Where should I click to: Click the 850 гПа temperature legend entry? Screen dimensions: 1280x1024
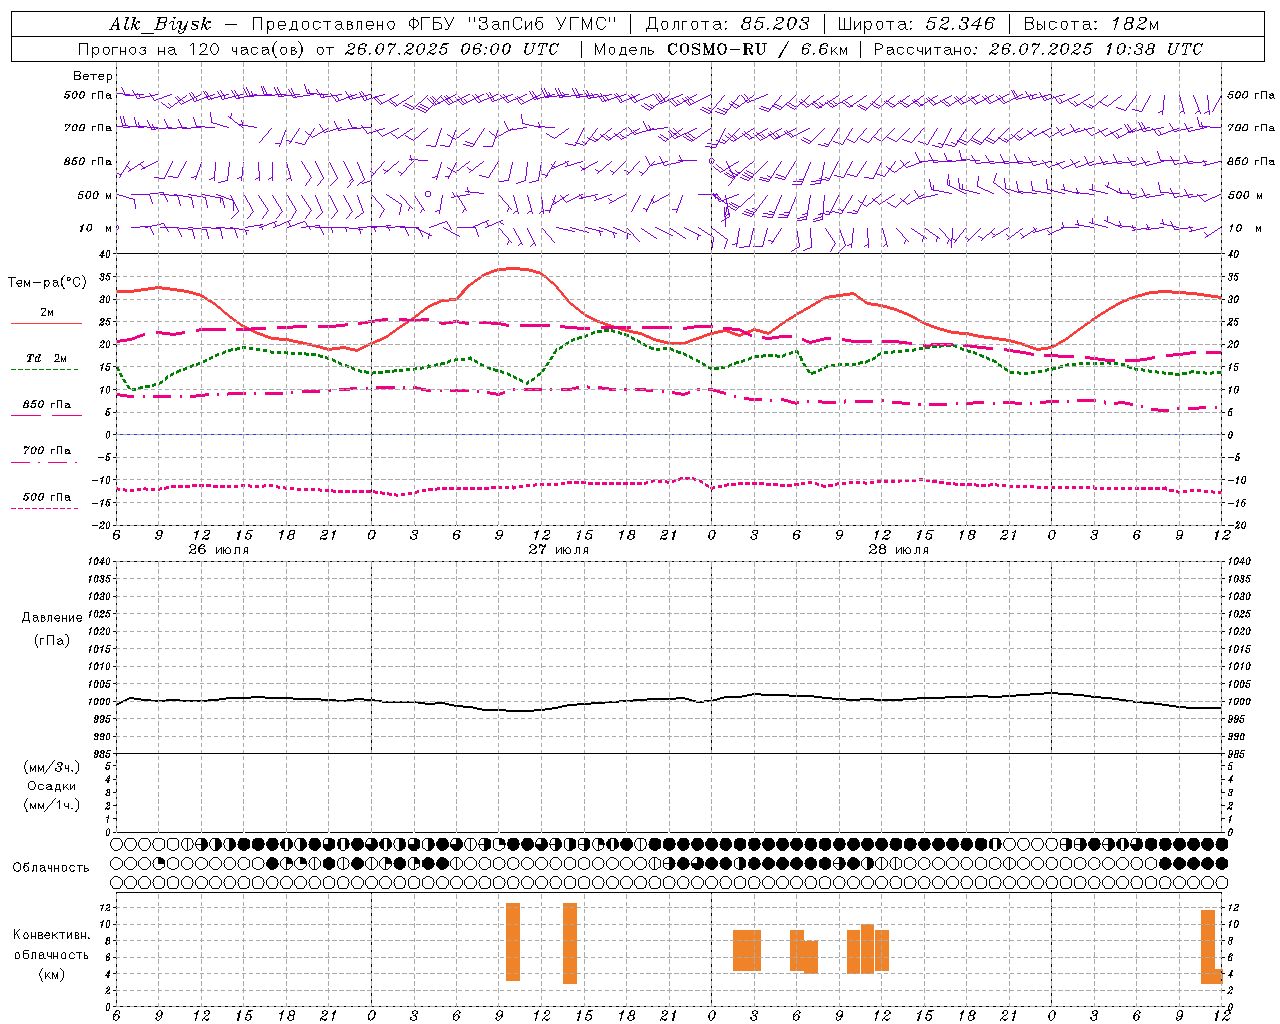coord(47,405)
